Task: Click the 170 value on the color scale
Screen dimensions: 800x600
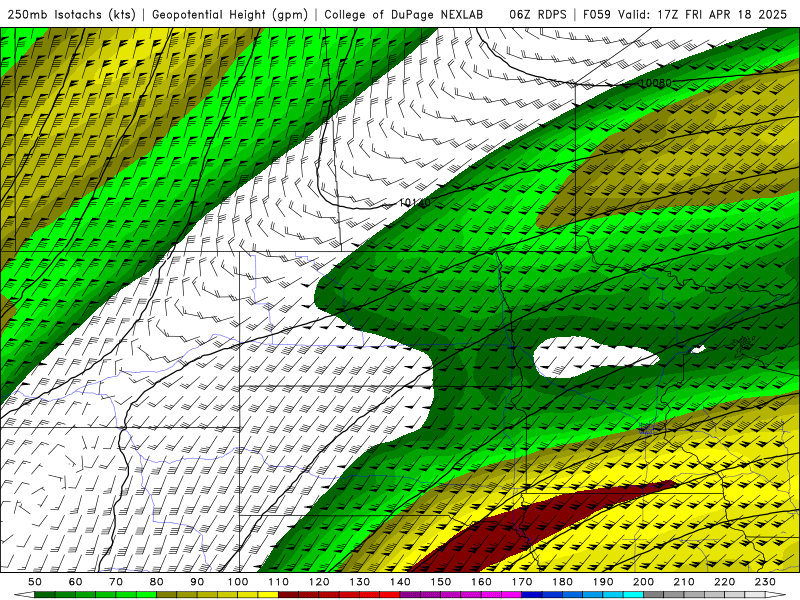Action: point(522,582)
